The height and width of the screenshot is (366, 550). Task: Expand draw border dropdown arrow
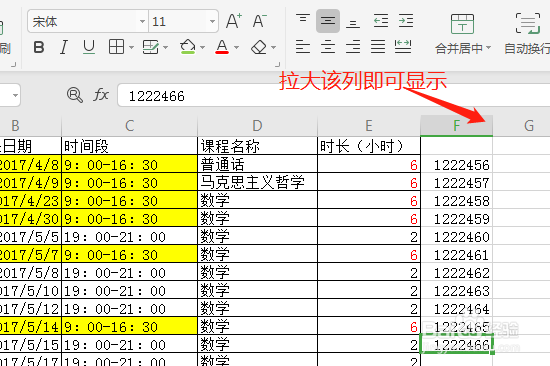(166, 47)
